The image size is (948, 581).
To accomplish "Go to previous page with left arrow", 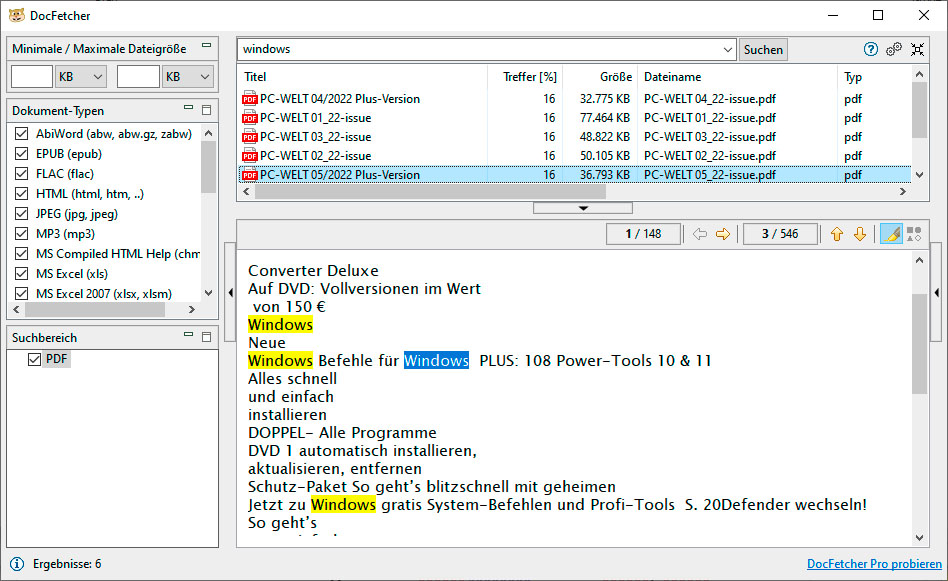I will pos(700,234).
